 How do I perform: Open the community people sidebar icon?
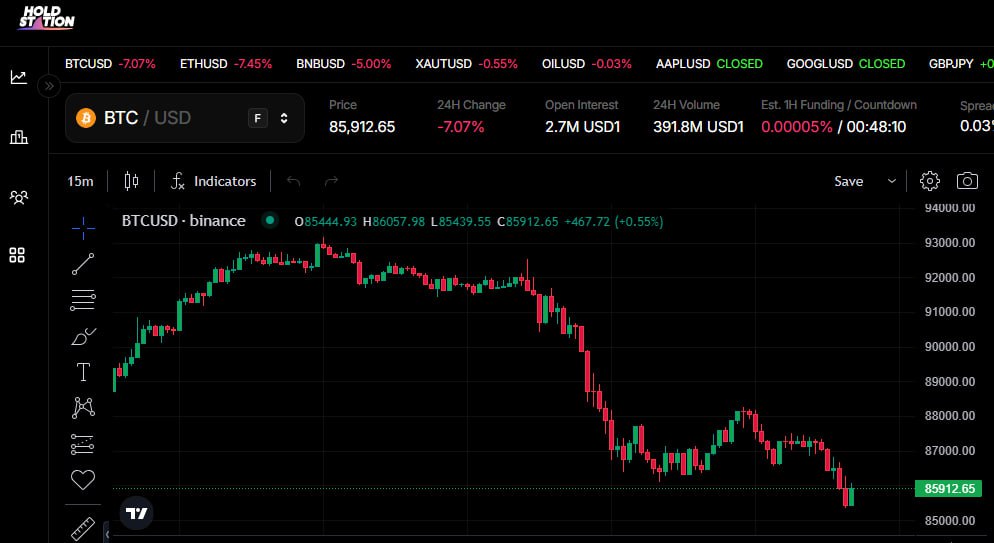(18, 197)
